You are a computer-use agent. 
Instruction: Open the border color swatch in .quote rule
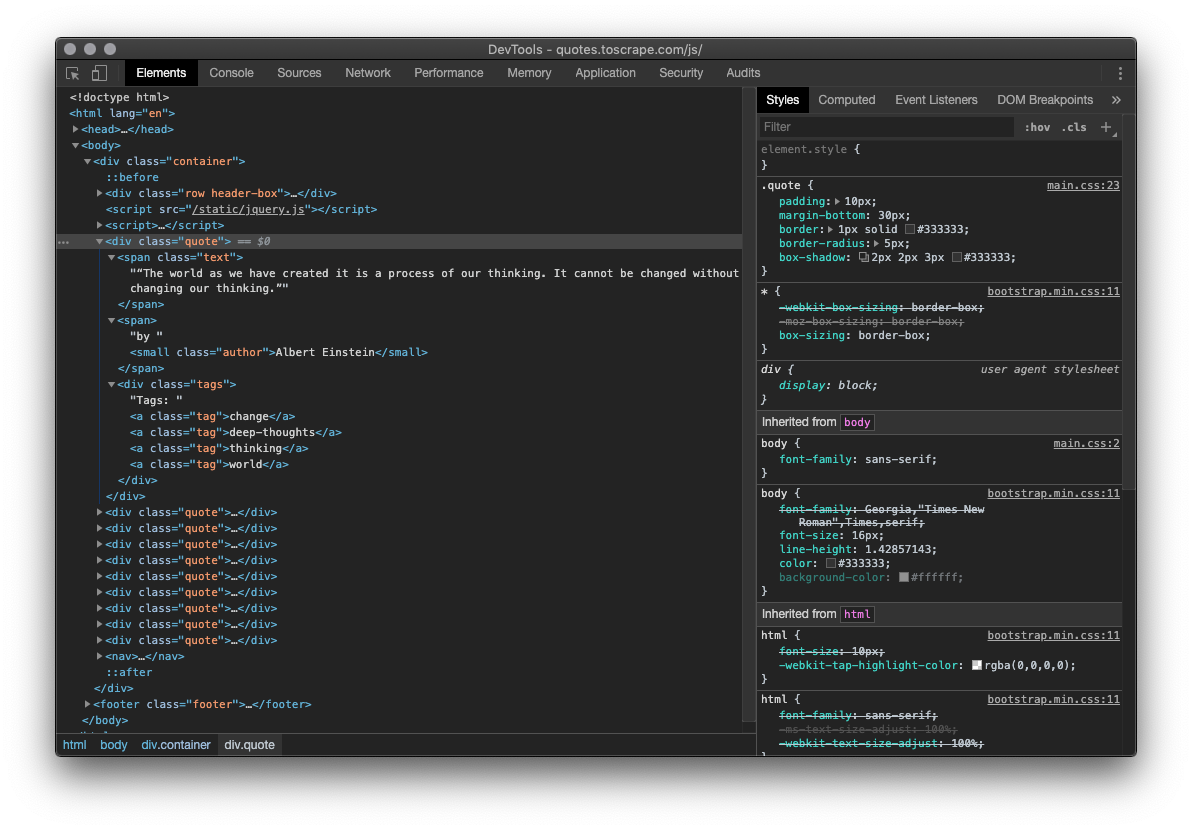[909, 230]
